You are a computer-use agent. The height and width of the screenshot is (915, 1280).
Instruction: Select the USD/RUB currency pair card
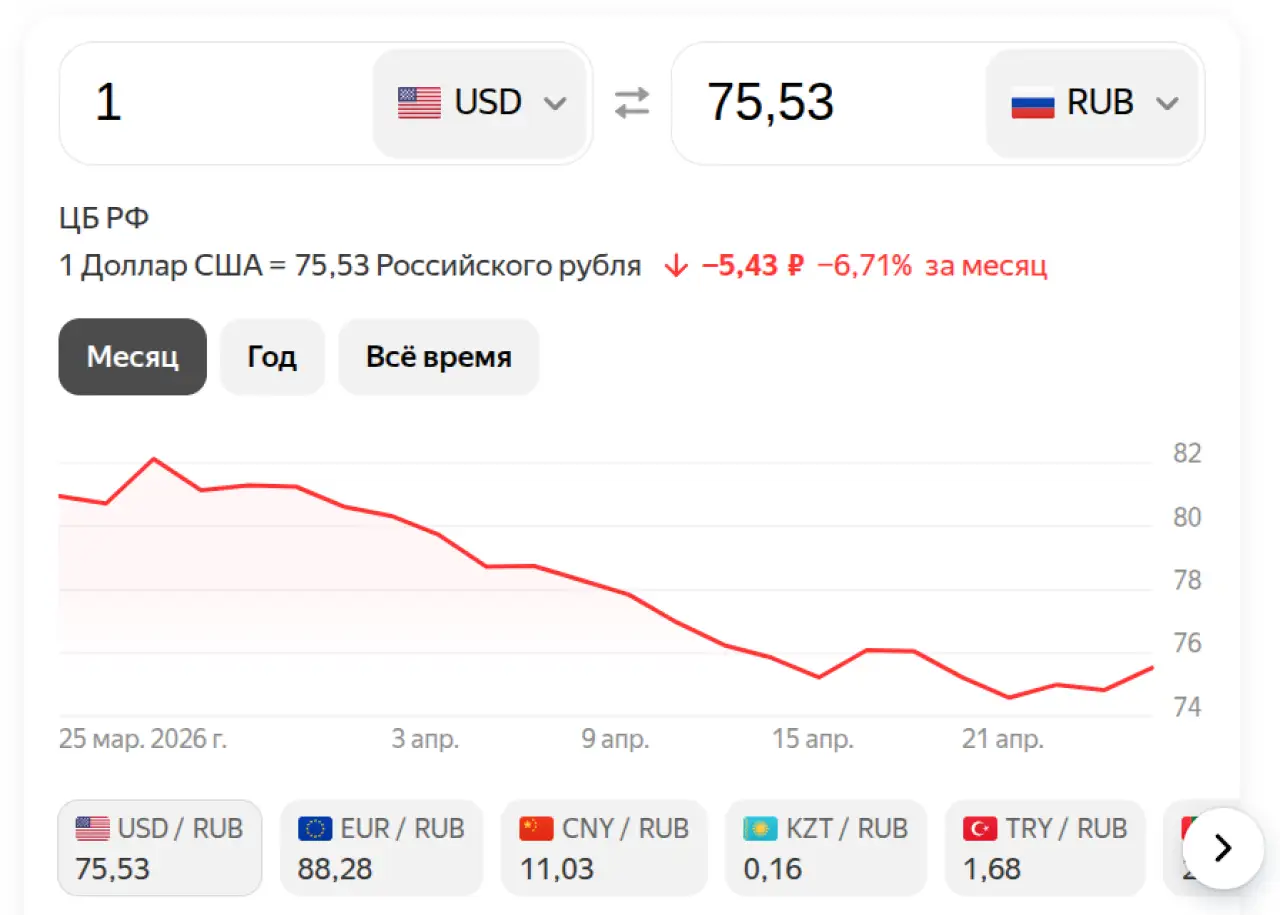pyautogui.click(x=160, y=847)
